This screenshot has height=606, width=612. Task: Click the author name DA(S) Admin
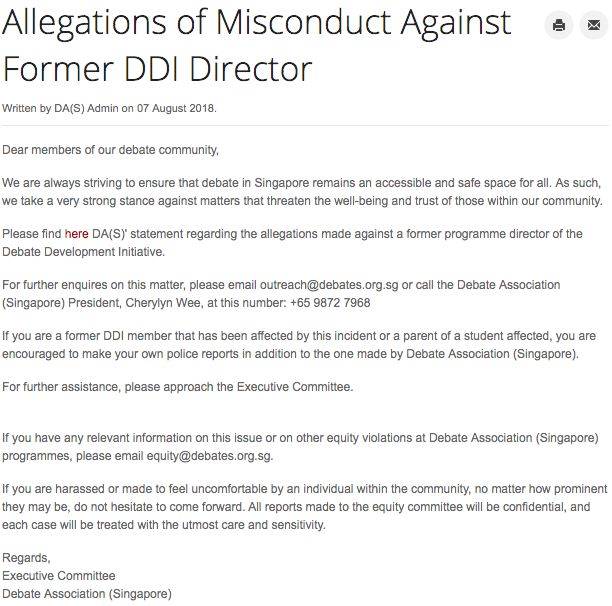pyautogui.click(x=87, y=108)
